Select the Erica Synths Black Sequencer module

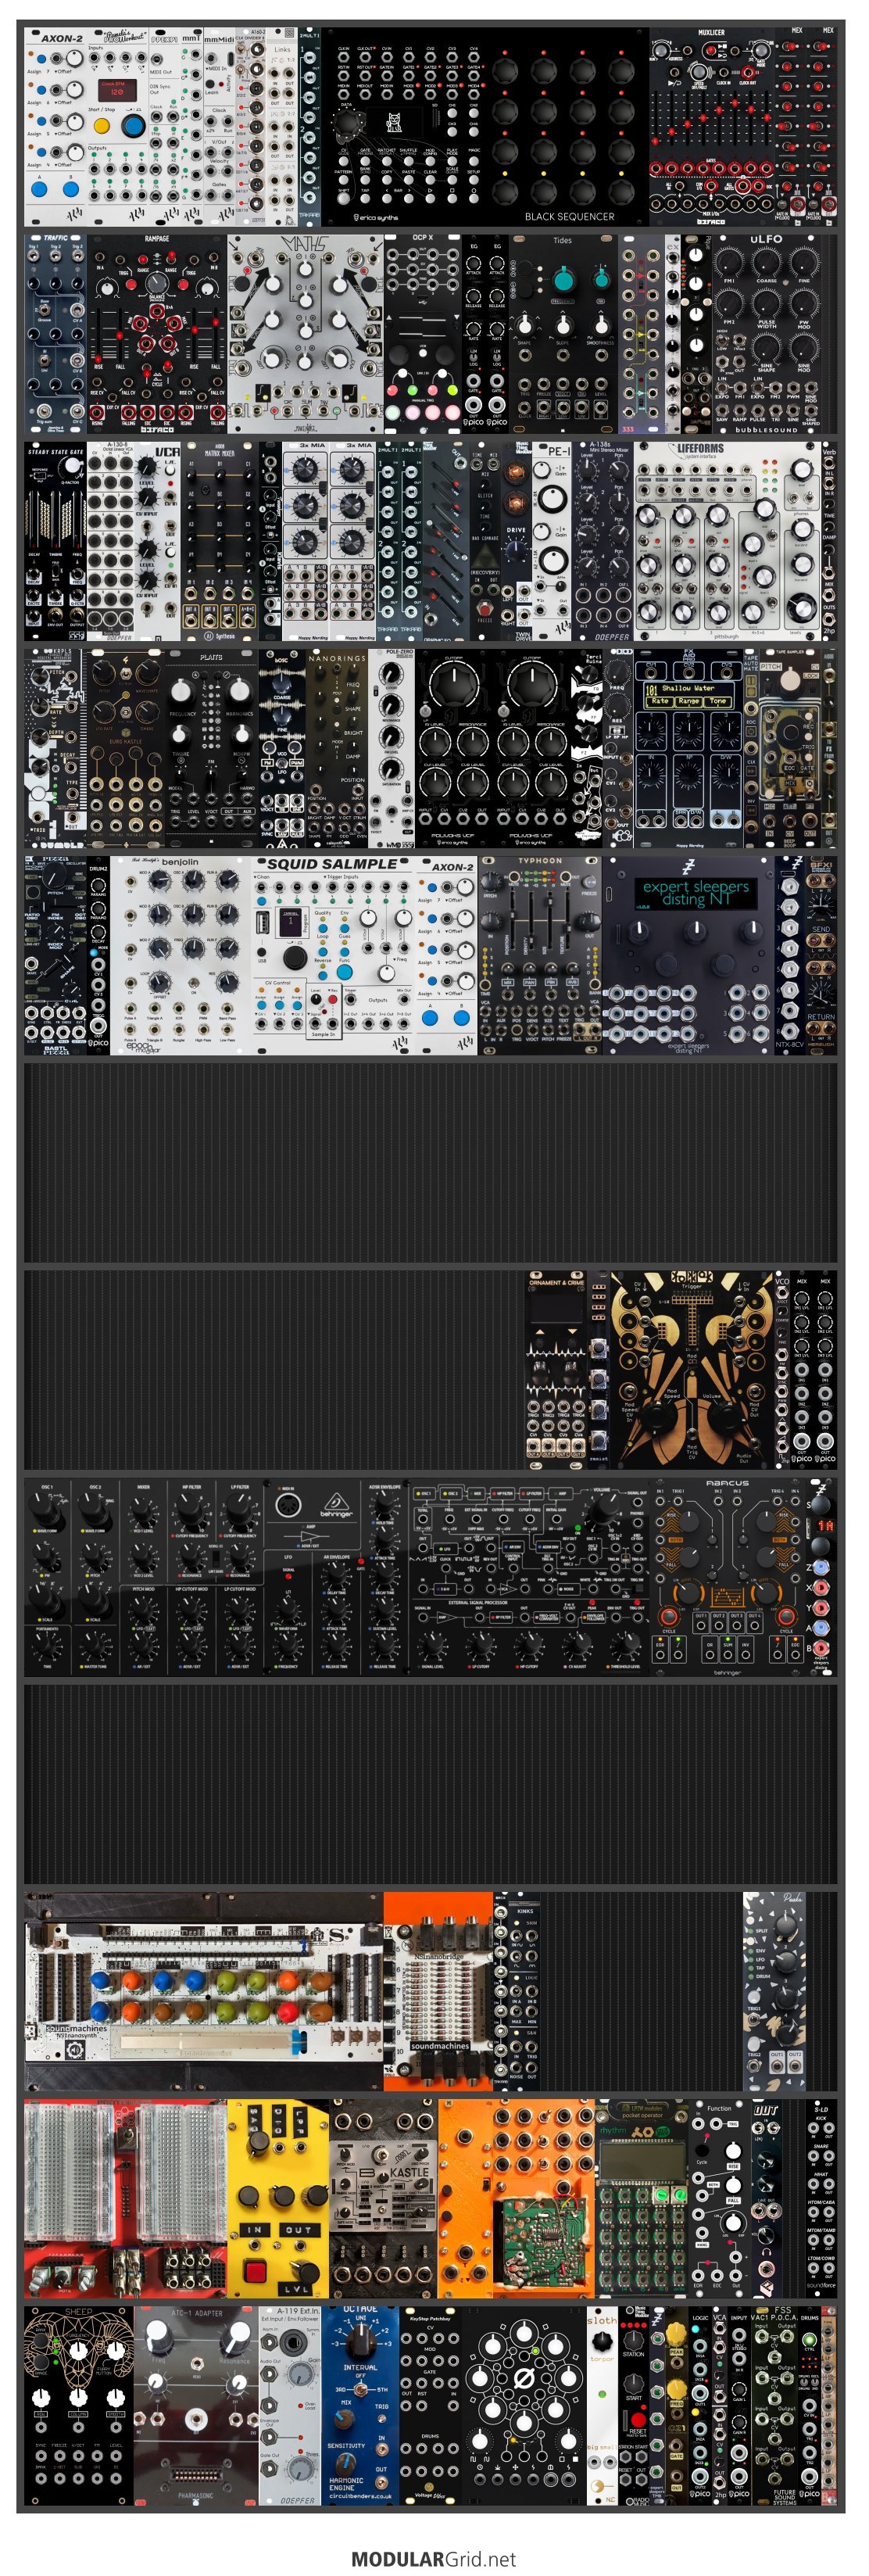[485, 127]
